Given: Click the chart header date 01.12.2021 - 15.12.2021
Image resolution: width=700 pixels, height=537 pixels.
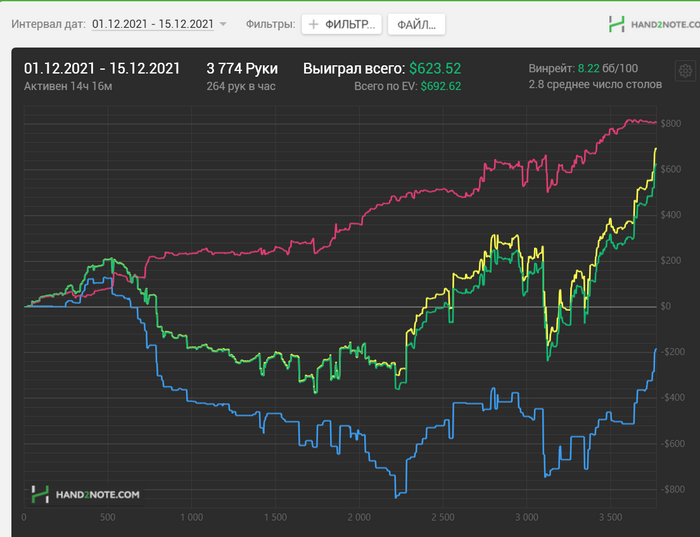Looking at the screenshot, I should click(x=102, y=68).
